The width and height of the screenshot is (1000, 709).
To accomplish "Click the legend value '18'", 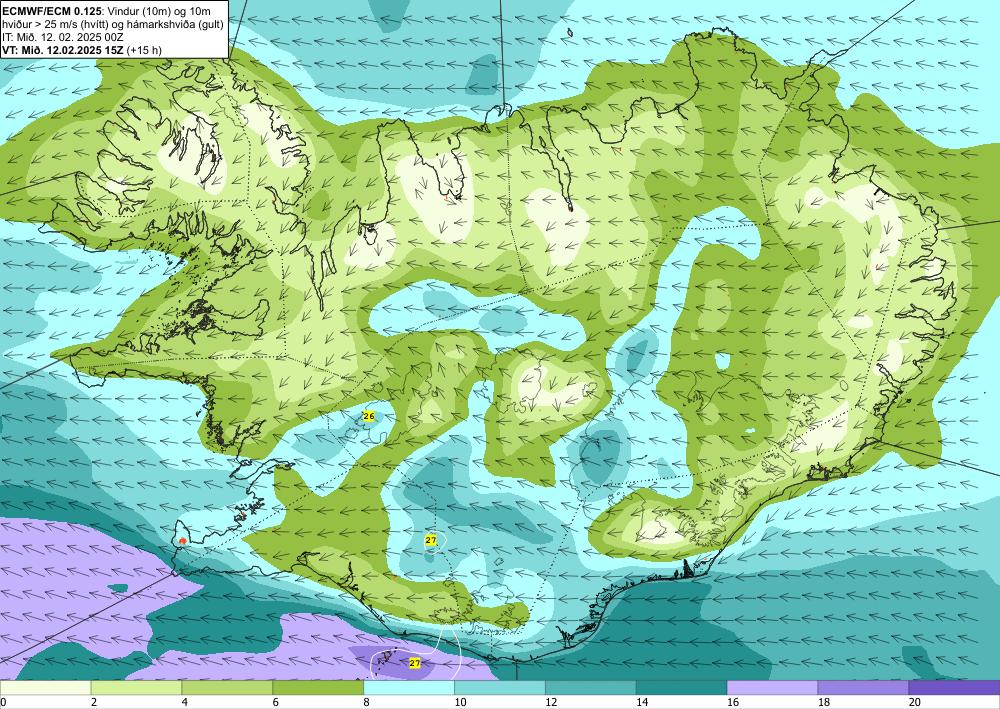I will coord(824,703).
